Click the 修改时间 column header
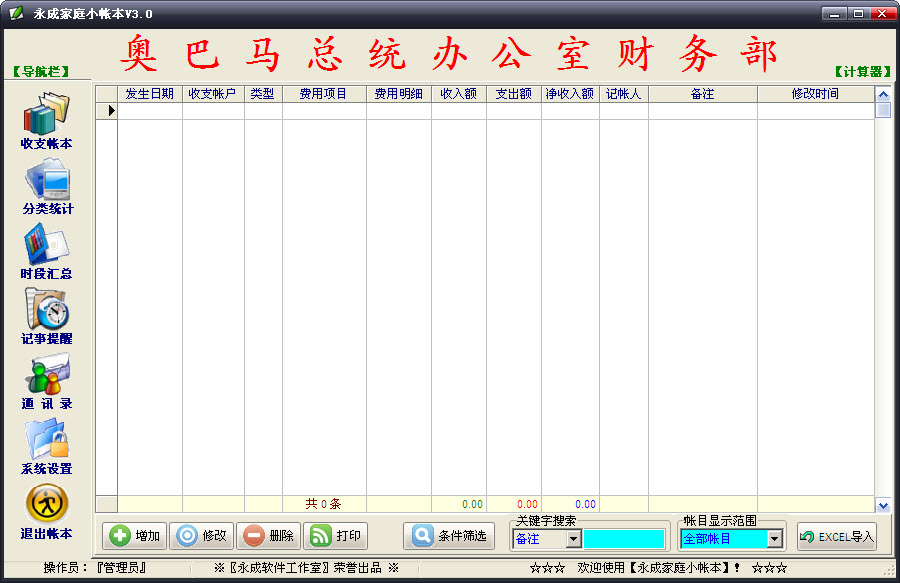900x583 pixels. pos(816,94)
